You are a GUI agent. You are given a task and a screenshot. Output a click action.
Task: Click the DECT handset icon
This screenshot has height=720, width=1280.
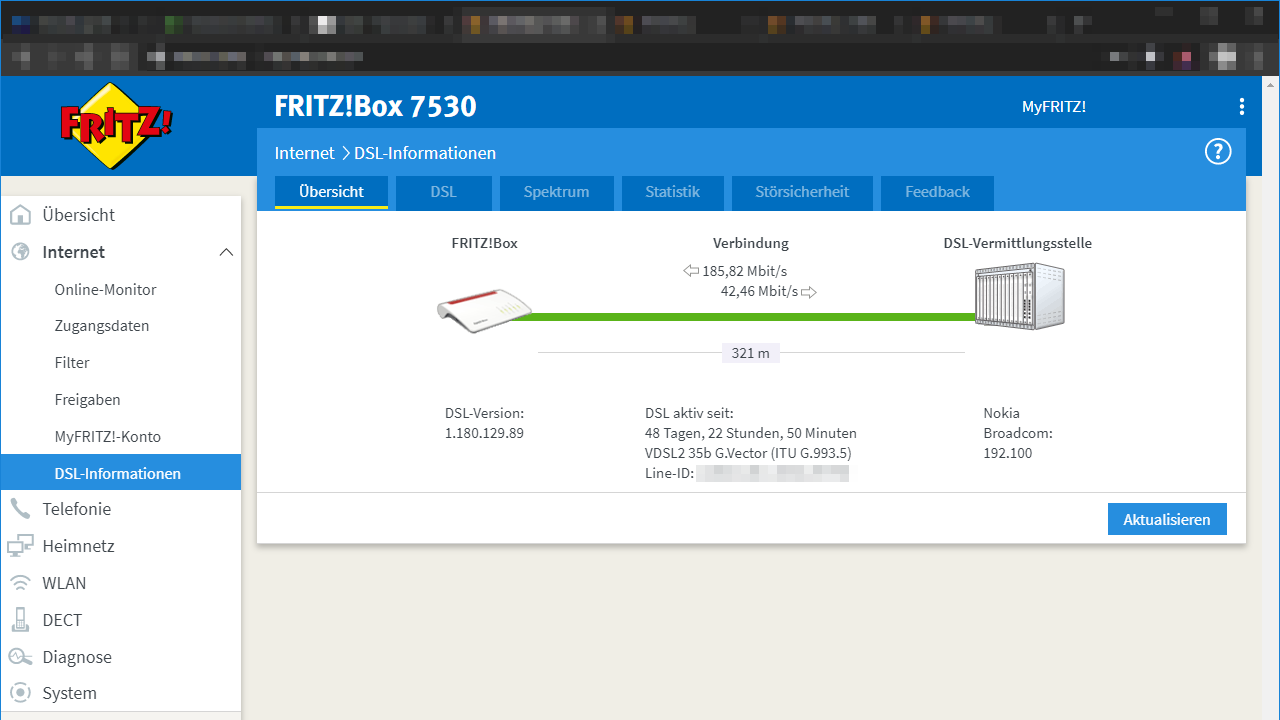tap(20, 620)
